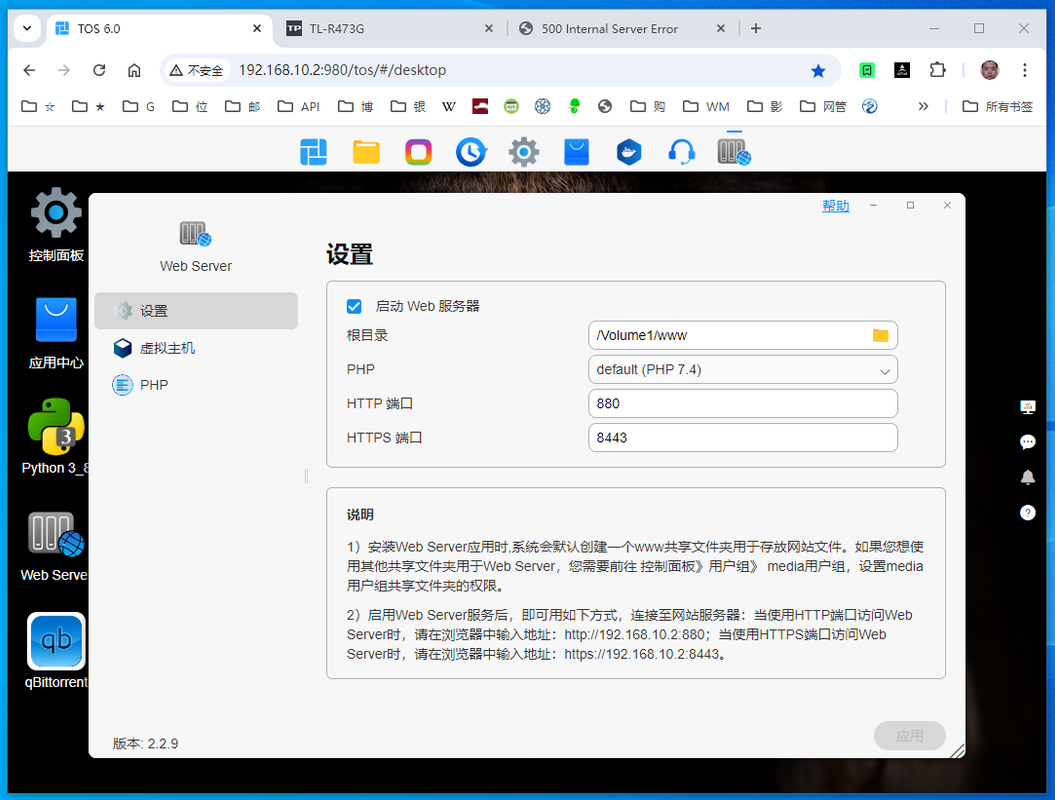The height and width of the screenshot is (800, 1055).
Task: Close the 500 Internal Server Error tab
Action: point(721,28)
